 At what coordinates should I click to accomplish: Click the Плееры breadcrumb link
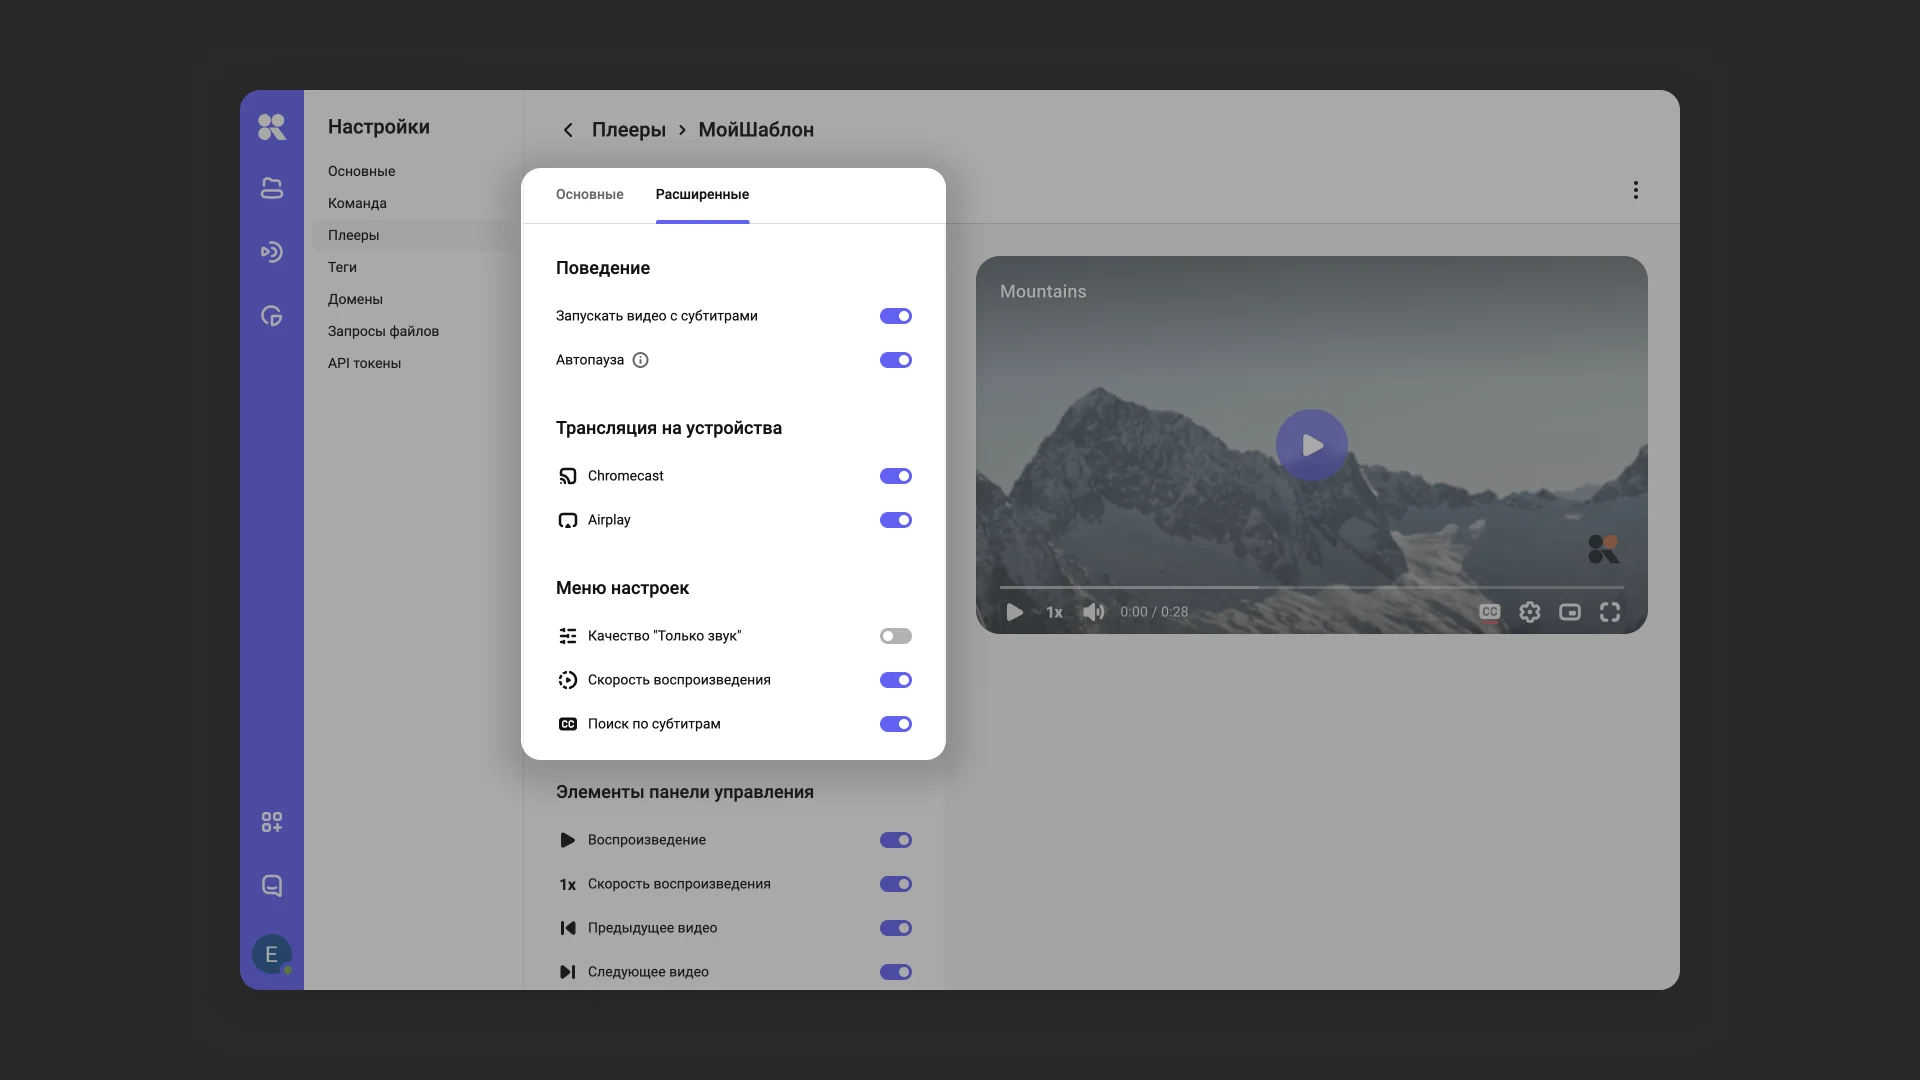(628, 130)
